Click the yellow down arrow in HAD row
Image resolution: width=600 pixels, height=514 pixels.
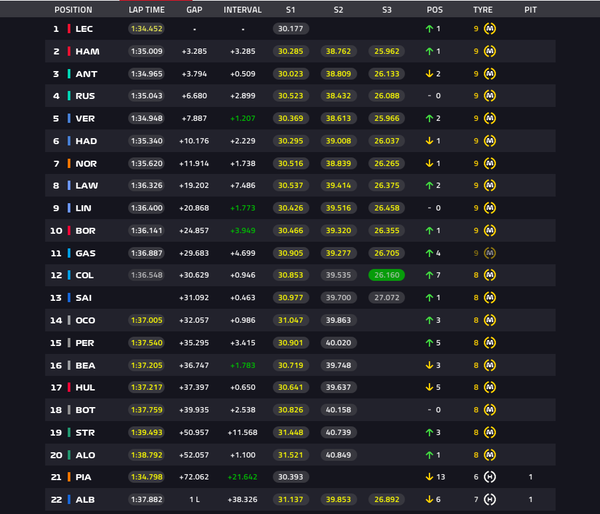[x=429, y=141]
